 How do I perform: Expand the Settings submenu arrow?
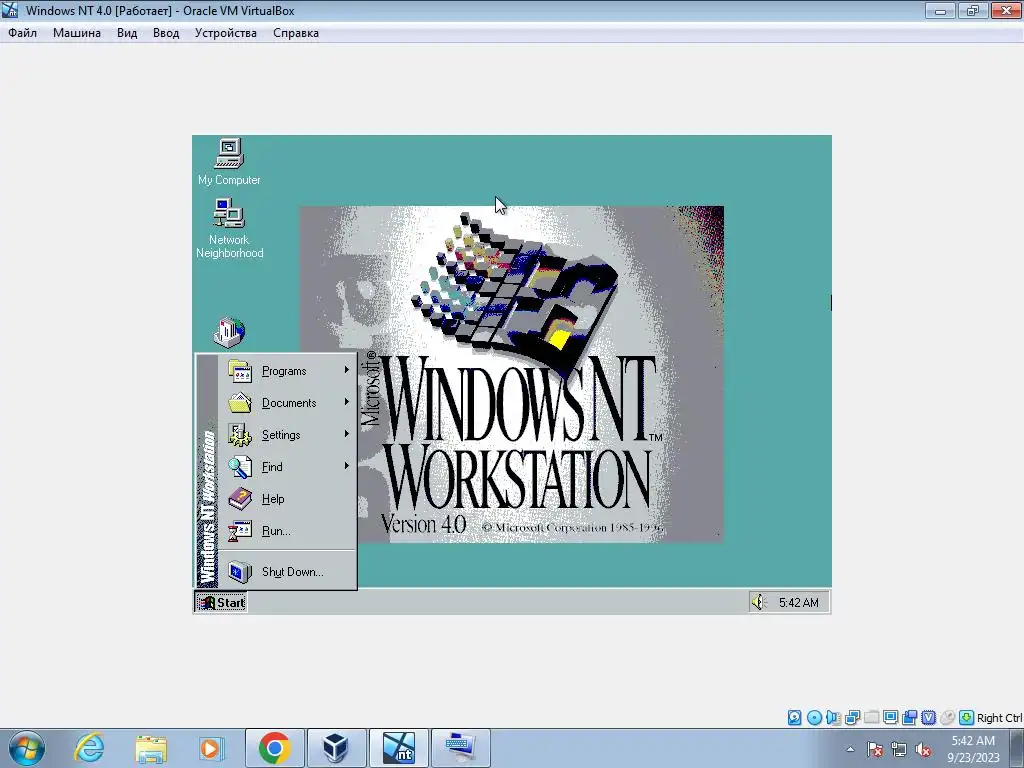click(347, 434)
